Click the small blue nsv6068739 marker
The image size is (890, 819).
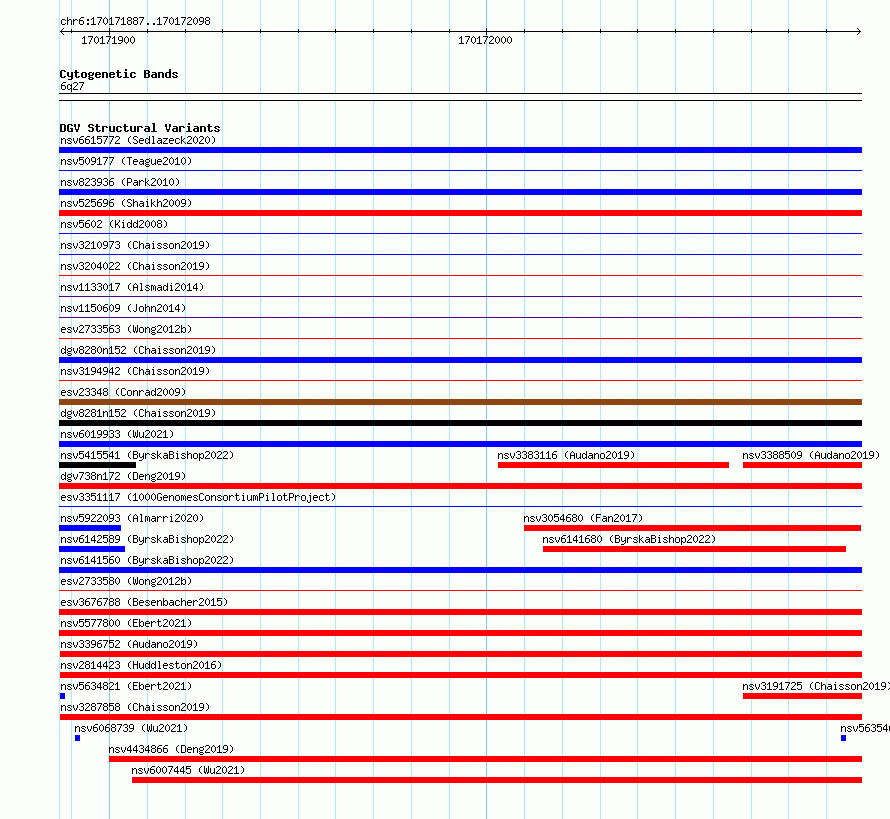(x=78, y=738)
